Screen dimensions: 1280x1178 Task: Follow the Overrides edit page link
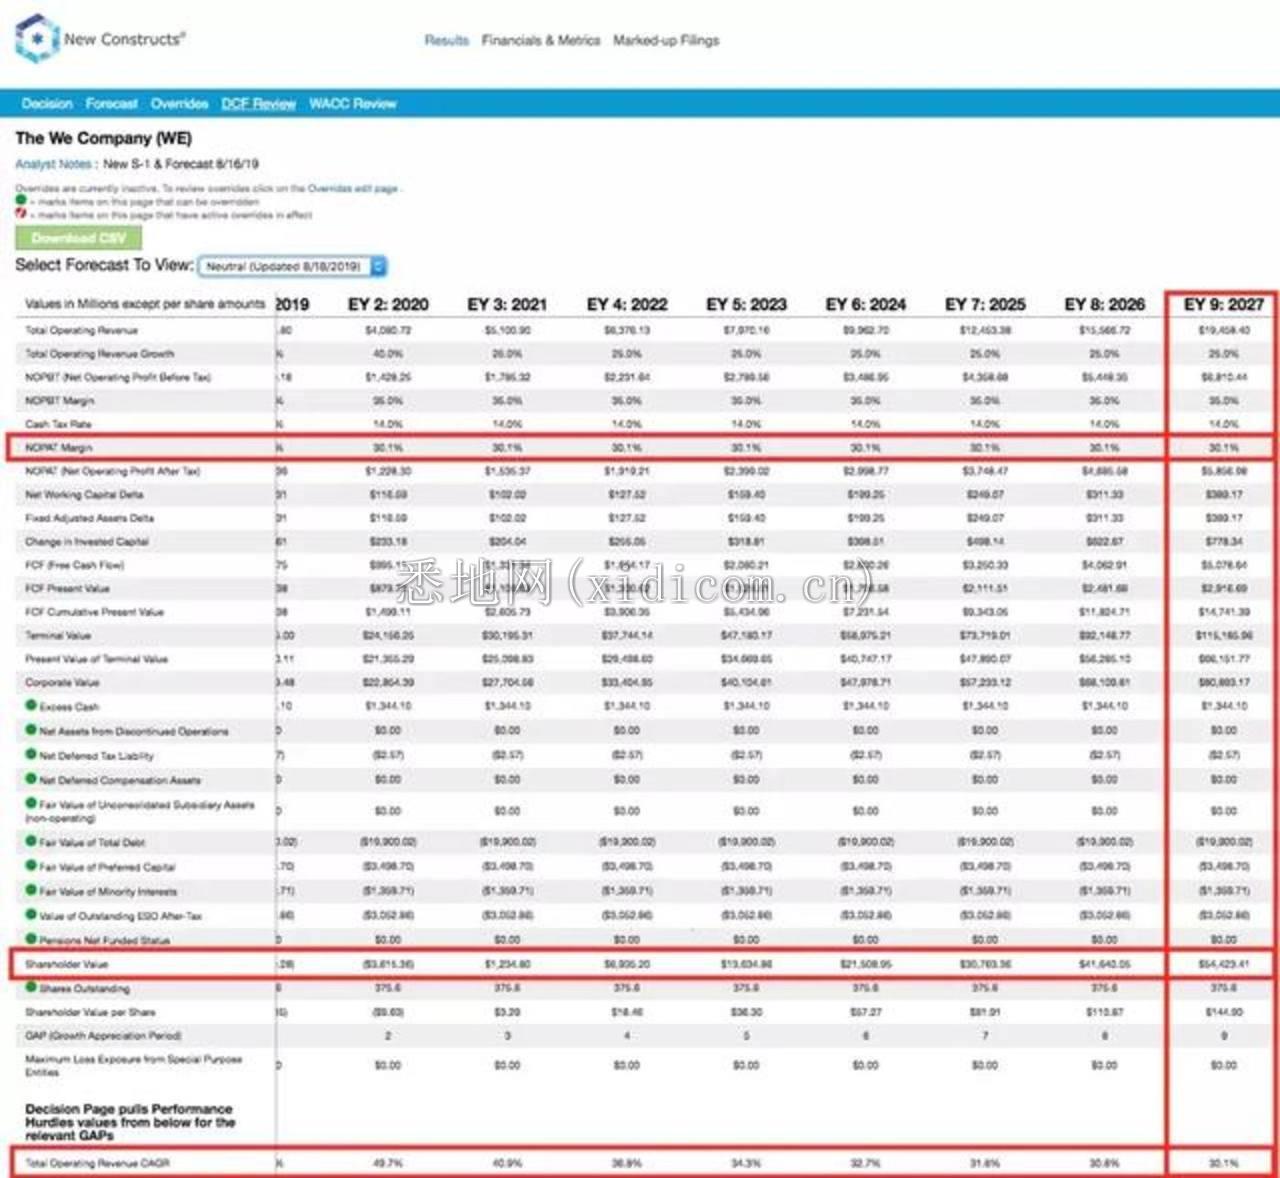click(352, 188)
